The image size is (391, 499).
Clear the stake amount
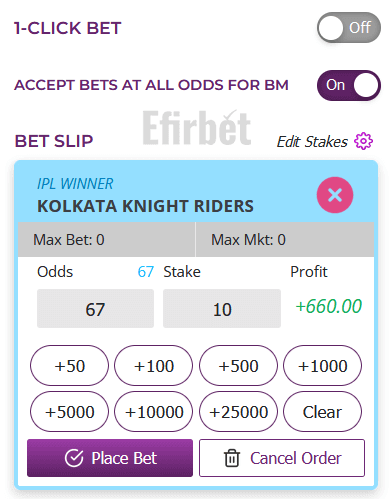point(322,412)
